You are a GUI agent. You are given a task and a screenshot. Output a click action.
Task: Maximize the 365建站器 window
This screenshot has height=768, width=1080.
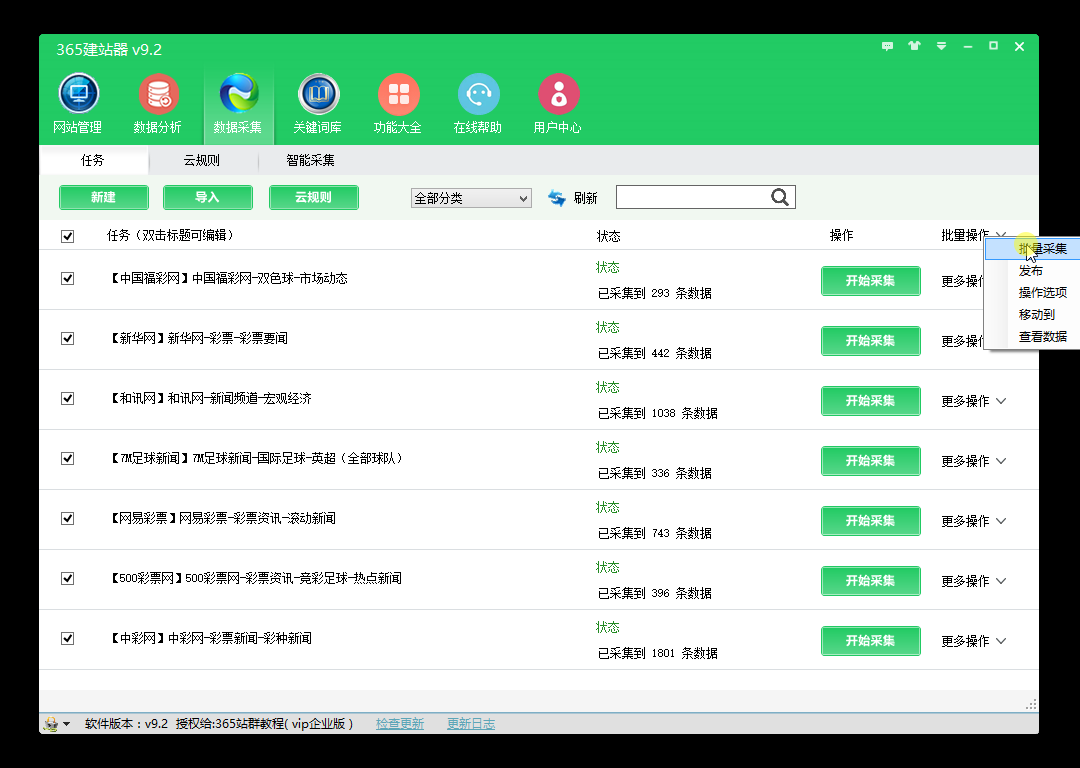[993, 46]
